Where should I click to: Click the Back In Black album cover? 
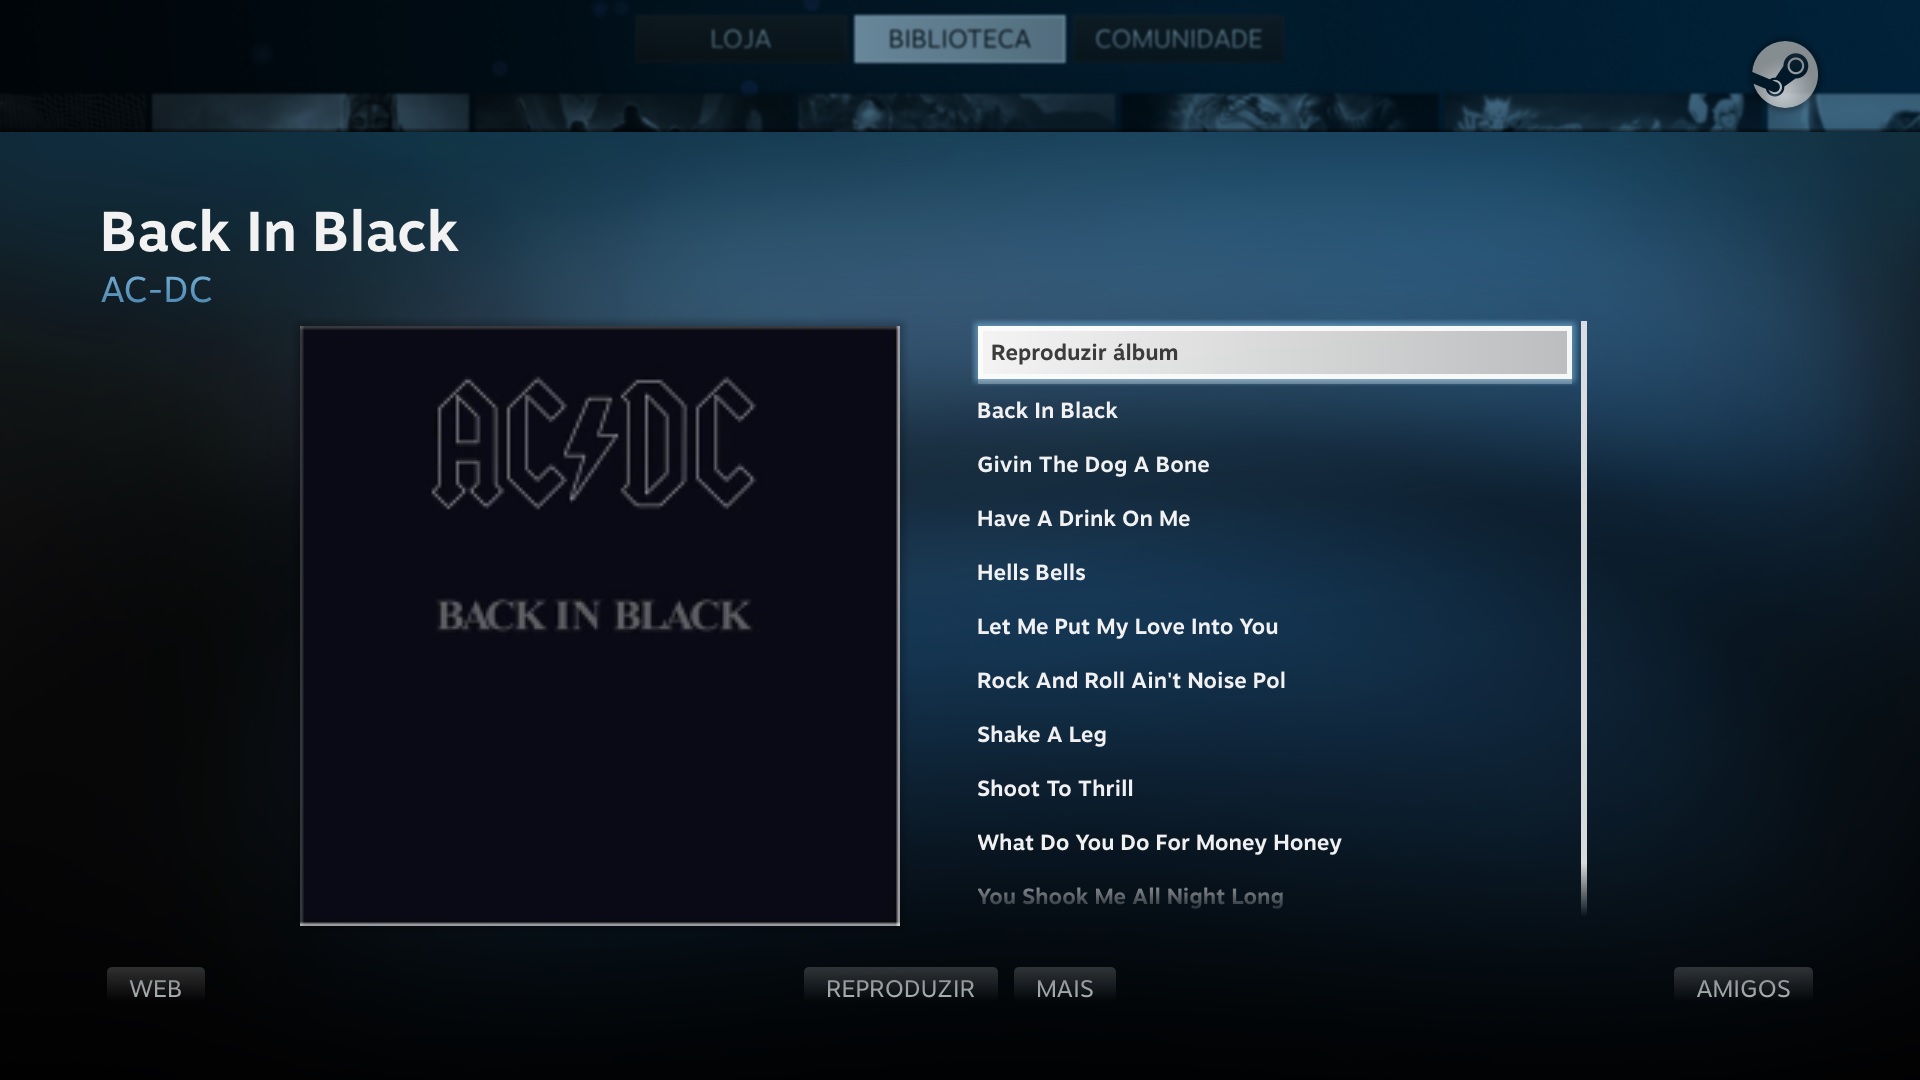pyautogui.click(x=600, y=626)
